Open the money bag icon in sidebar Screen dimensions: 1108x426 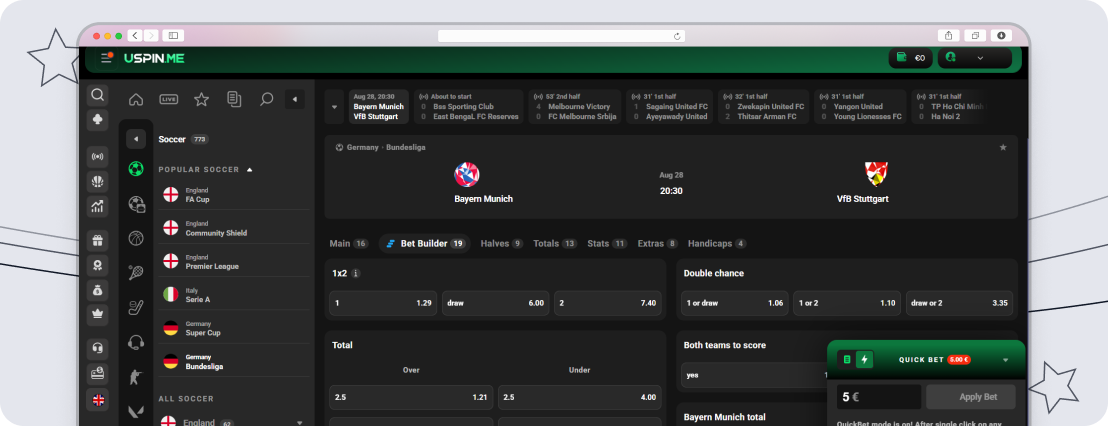coord(98,290)
